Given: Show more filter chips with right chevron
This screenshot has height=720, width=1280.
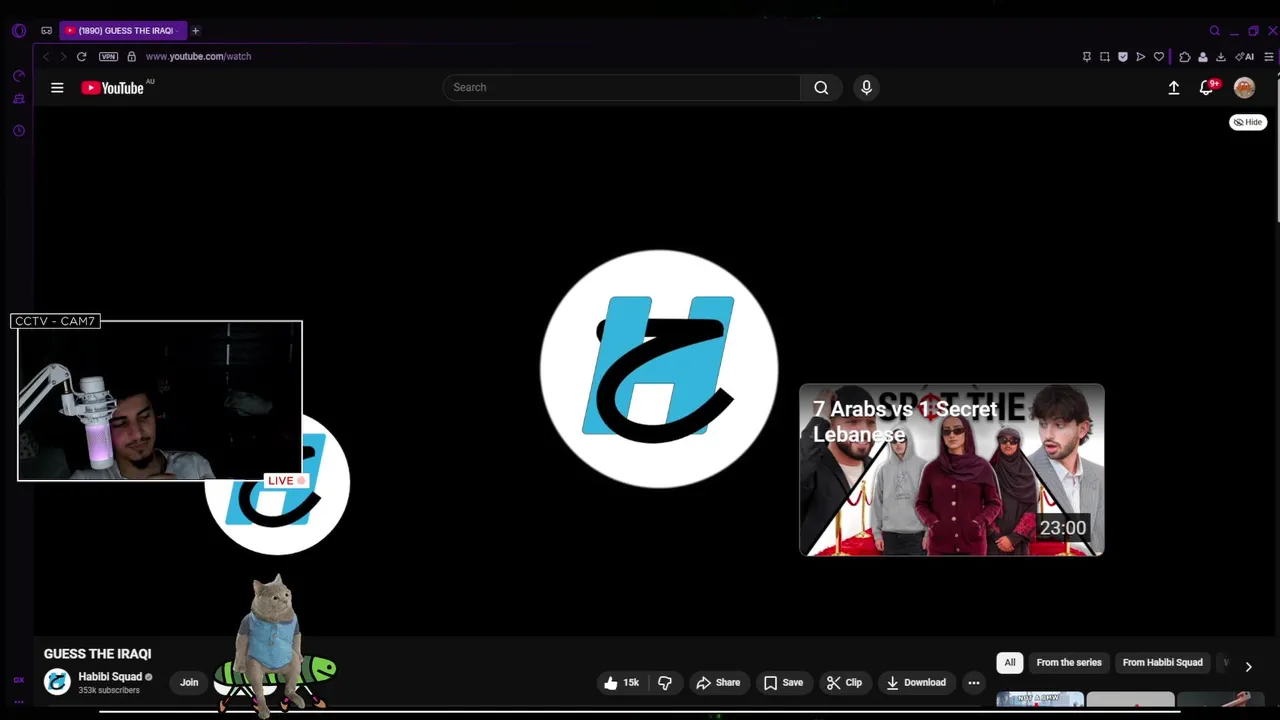Looking at the screenshot, I should click(x=1248, y=666).
